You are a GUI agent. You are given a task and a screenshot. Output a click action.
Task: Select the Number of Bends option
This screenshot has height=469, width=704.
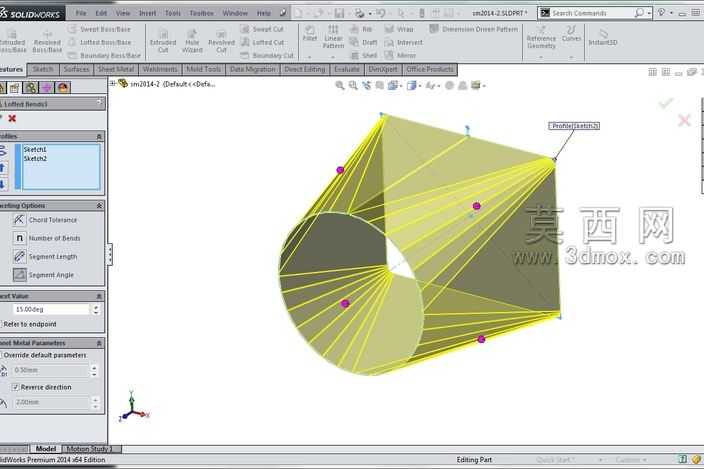(x=47, y=238)
